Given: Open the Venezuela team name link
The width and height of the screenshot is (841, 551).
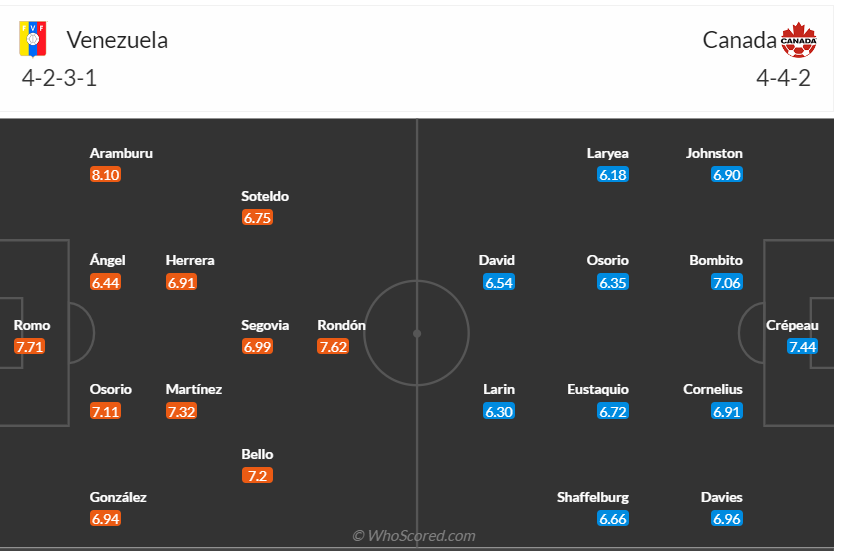Looking at the screenshot, I should (x=117, y=40).
